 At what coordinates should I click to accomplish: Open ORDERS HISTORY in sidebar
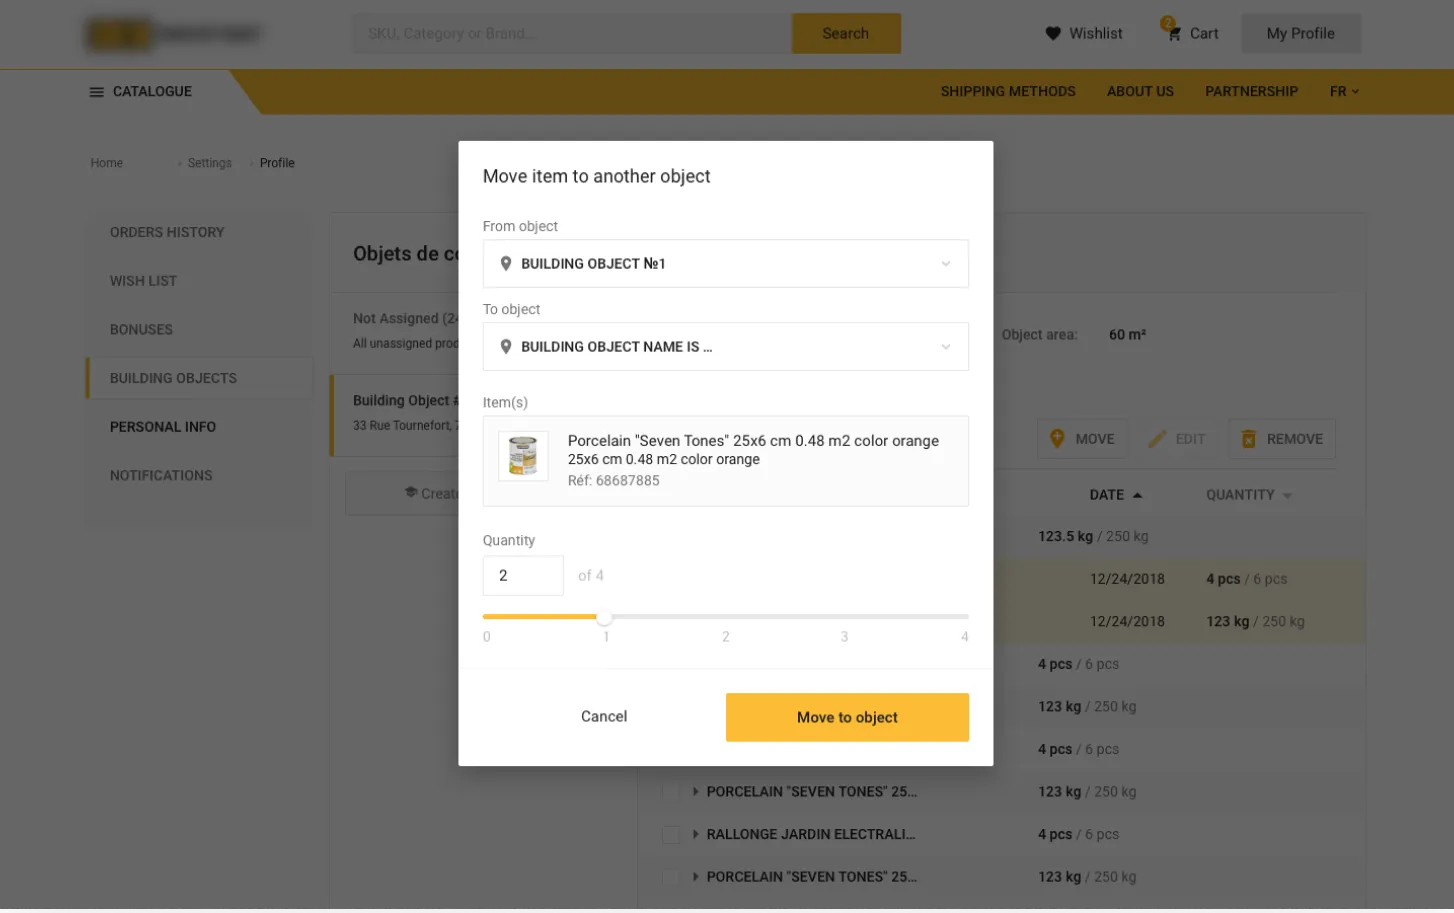[167, 232]
